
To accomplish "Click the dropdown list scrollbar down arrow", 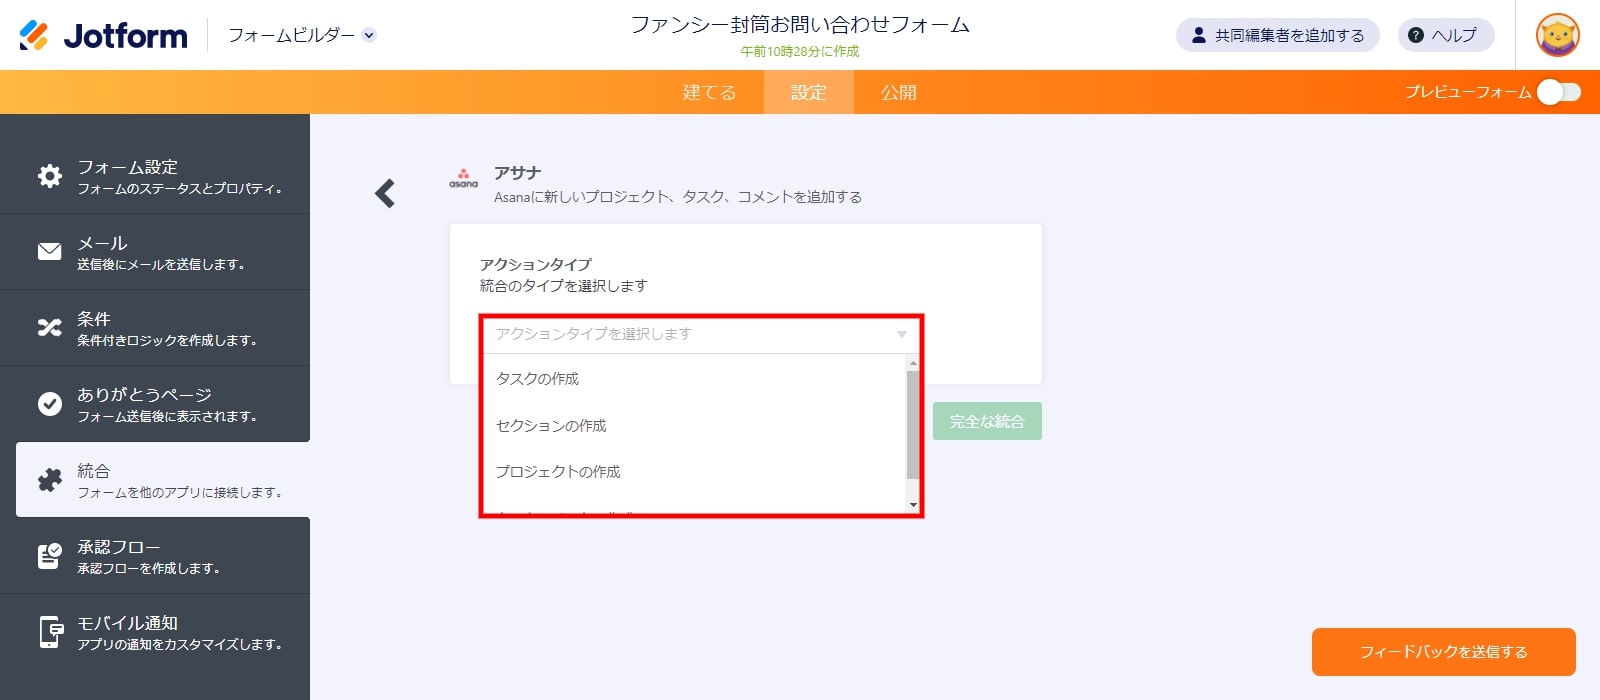I will [x=913, y=505].
